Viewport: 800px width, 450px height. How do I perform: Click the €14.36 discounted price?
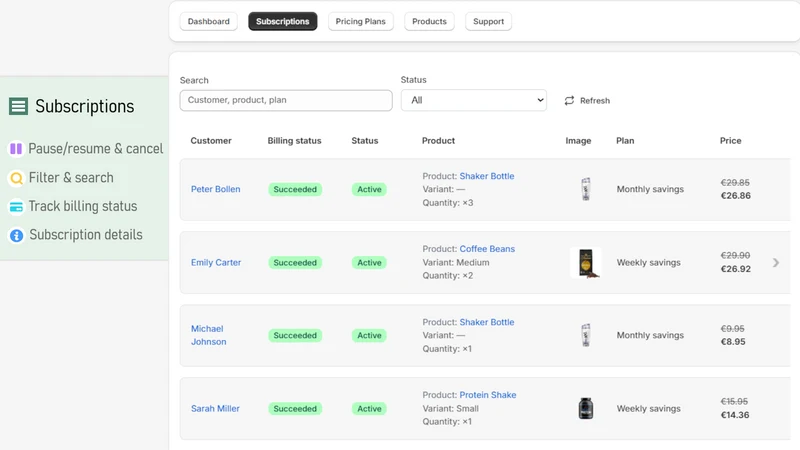coord(735,415)
